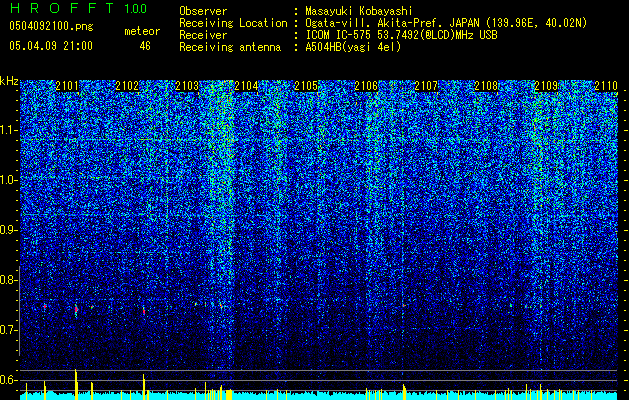This screenshot has width=629, height=400.
Task: Select the ICOM IC-575 receiver description
Action: coord(401,35)
